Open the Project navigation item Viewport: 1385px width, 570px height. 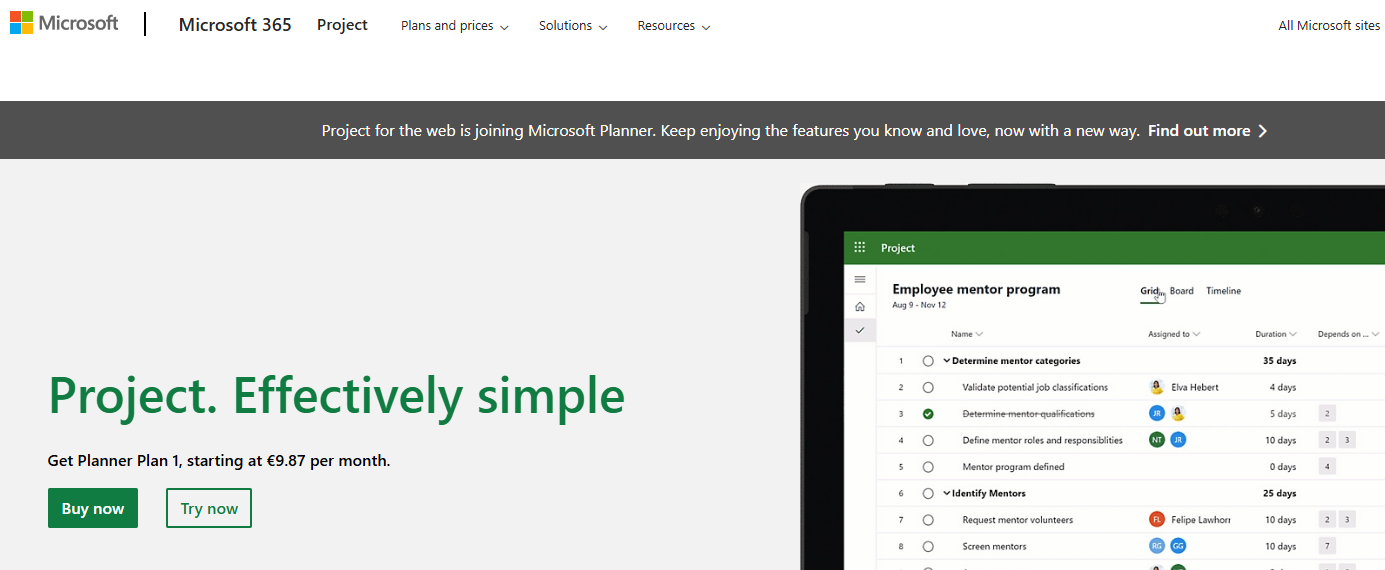(342, 25)
